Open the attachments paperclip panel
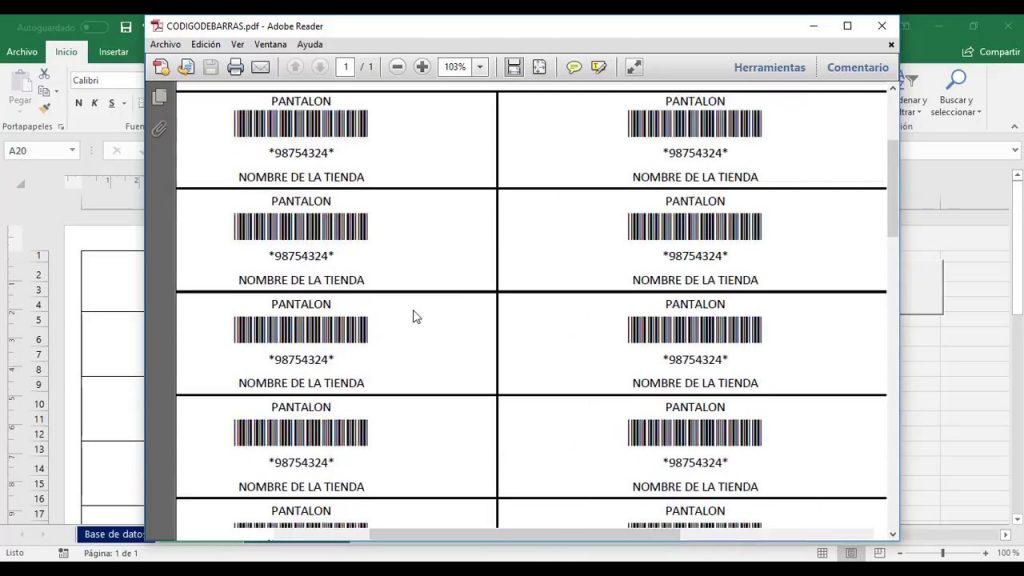The width and height of the screenshot is (1024, 576). pos(159,128)
